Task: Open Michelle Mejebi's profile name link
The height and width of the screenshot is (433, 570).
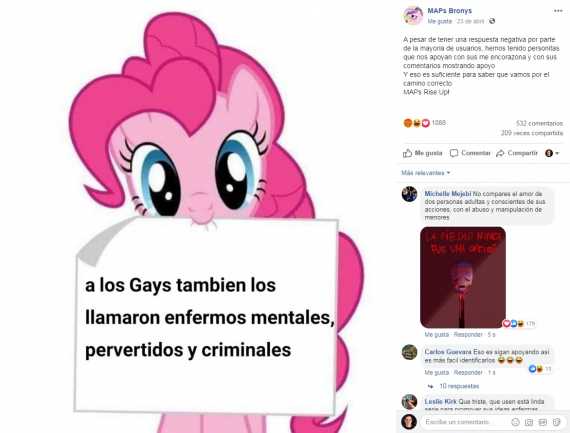Action: tap(448, 194)
